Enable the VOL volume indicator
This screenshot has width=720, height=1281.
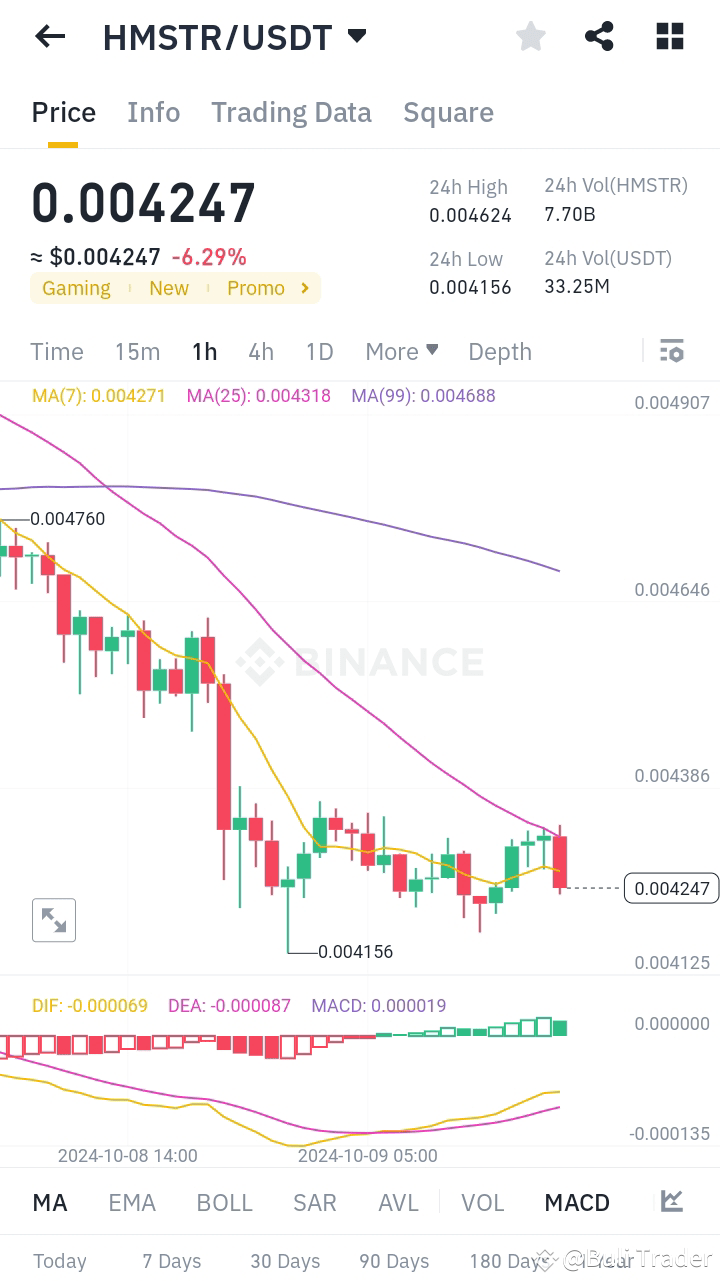483,1202
